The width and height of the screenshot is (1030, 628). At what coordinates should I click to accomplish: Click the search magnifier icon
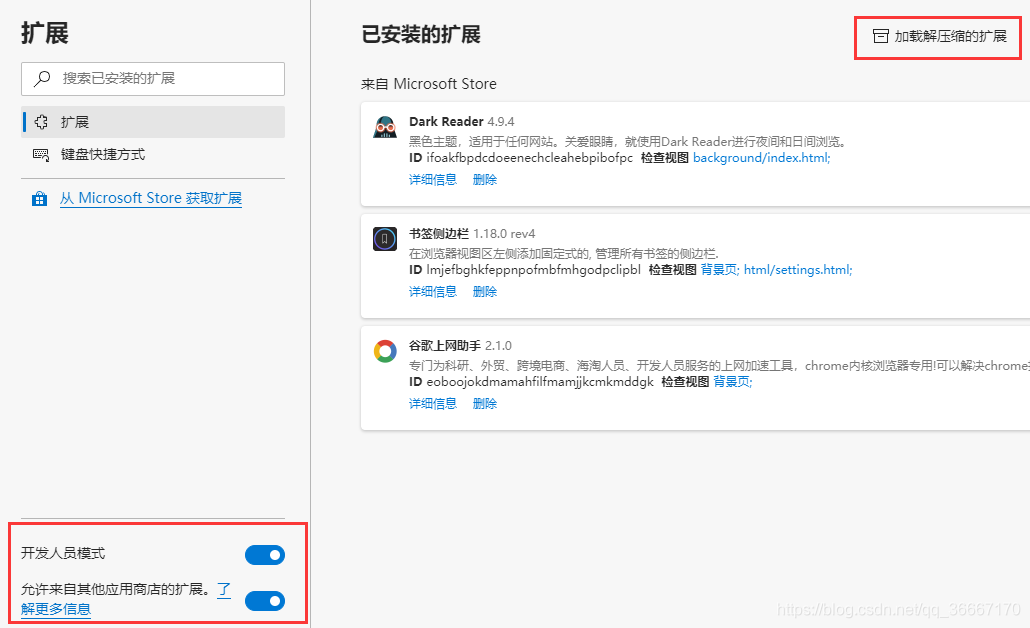pos(43,79)
